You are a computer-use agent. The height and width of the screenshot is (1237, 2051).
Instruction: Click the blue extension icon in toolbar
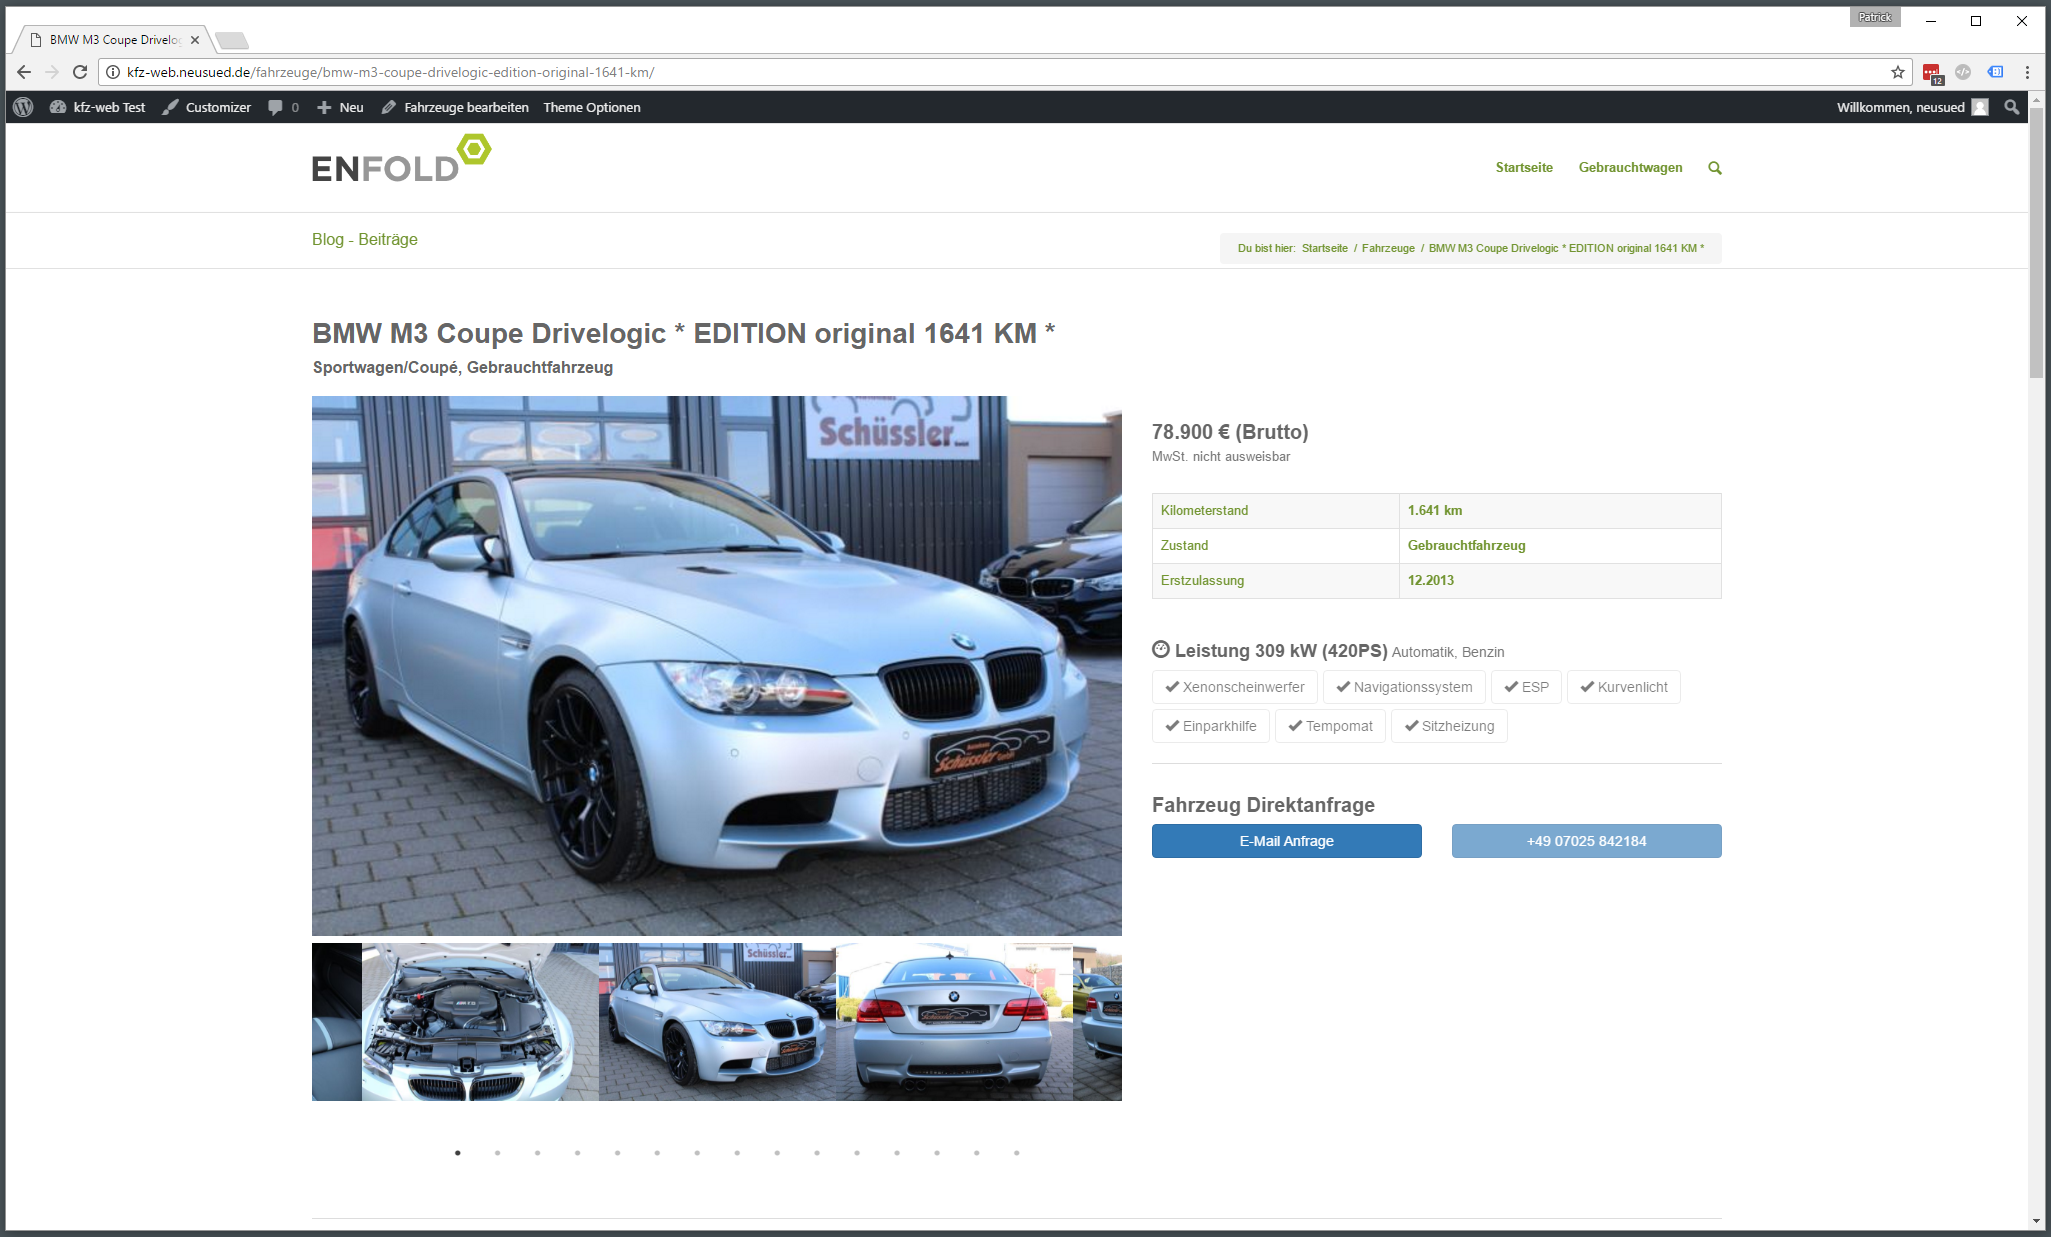pyautogui.click(x=1995, y=72)
